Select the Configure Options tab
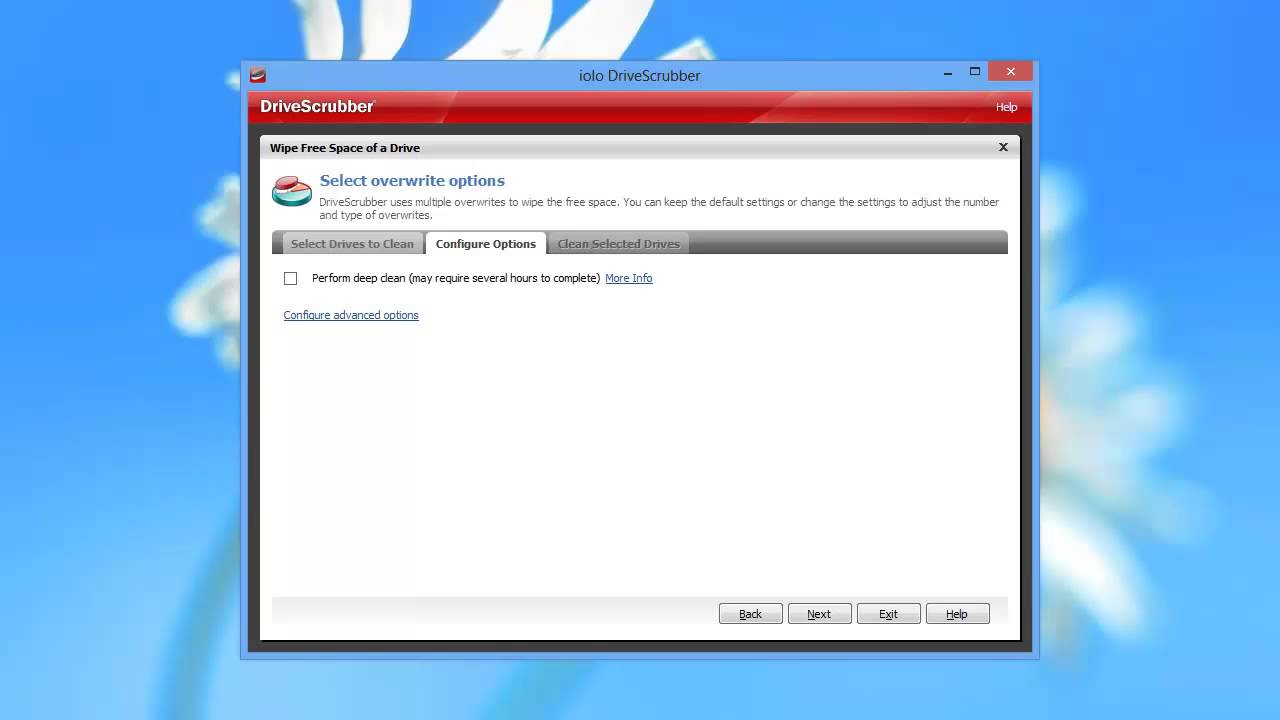The image size is (1280, 720). (486, 244)
